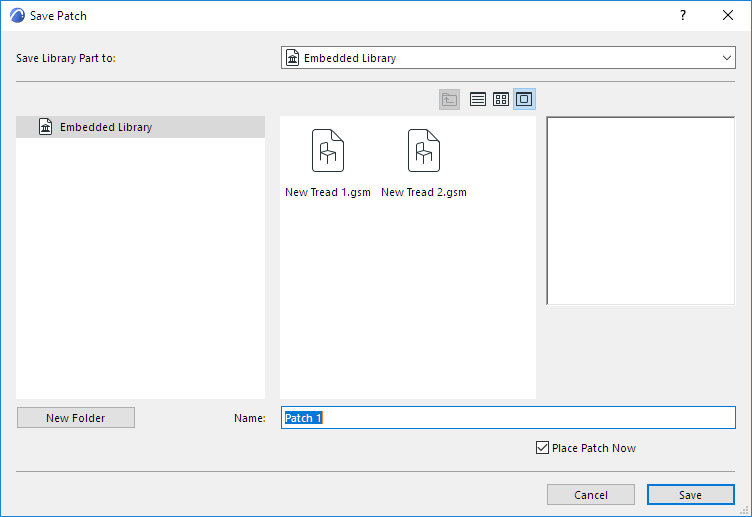The width and height of the screenshot is (752, 517).
Task: Select New Tread 1.gsm file icon
Action: pyautogui.click(x=328, y=151)
